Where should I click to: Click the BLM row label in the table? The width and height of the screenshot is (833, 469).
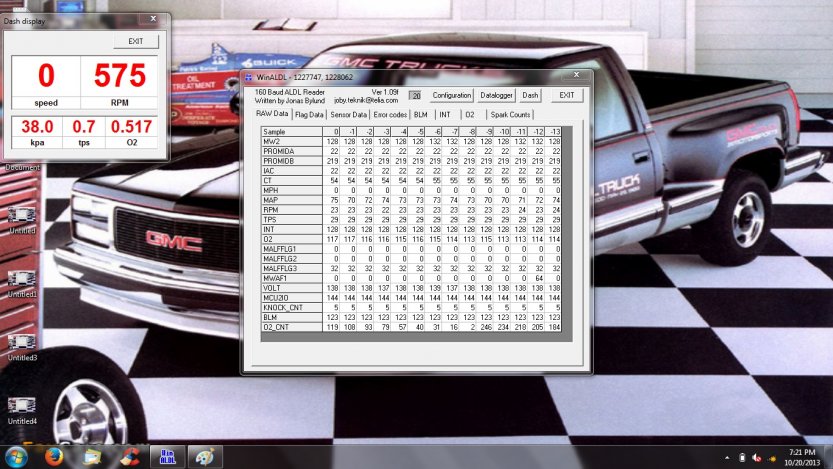pyautogui.click(x=292, y=317)
